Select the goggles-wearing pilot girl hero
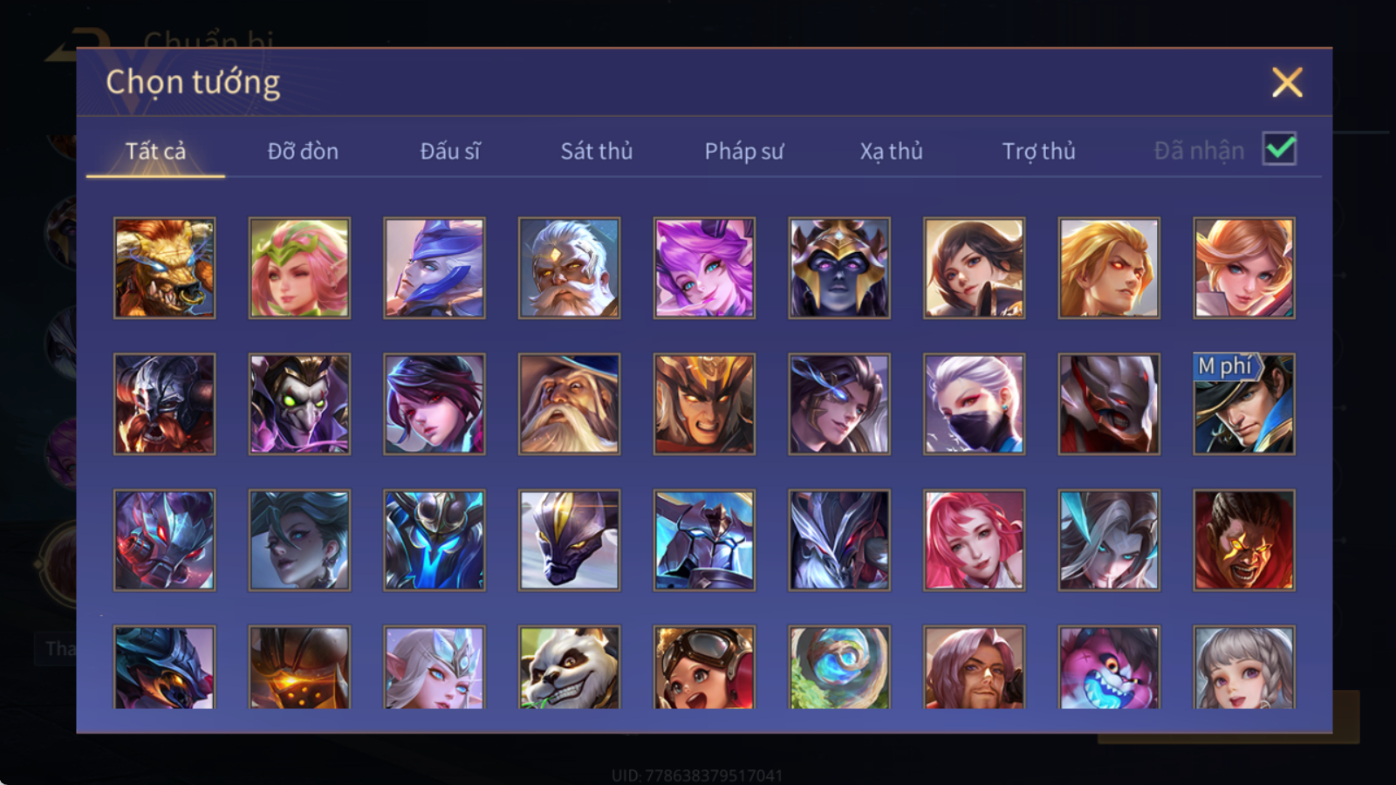 (x=704, y=668)
